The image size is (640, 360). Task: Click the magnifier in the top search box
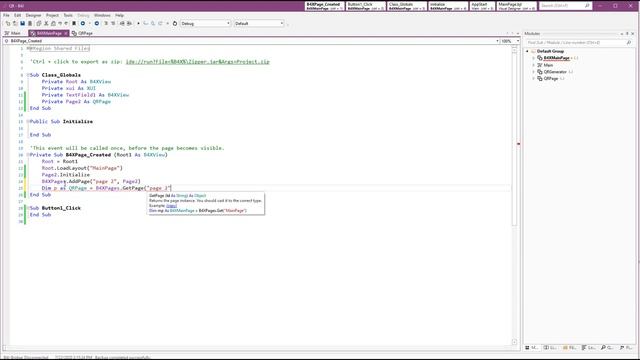pyautogui.click(x=587, y=6)
